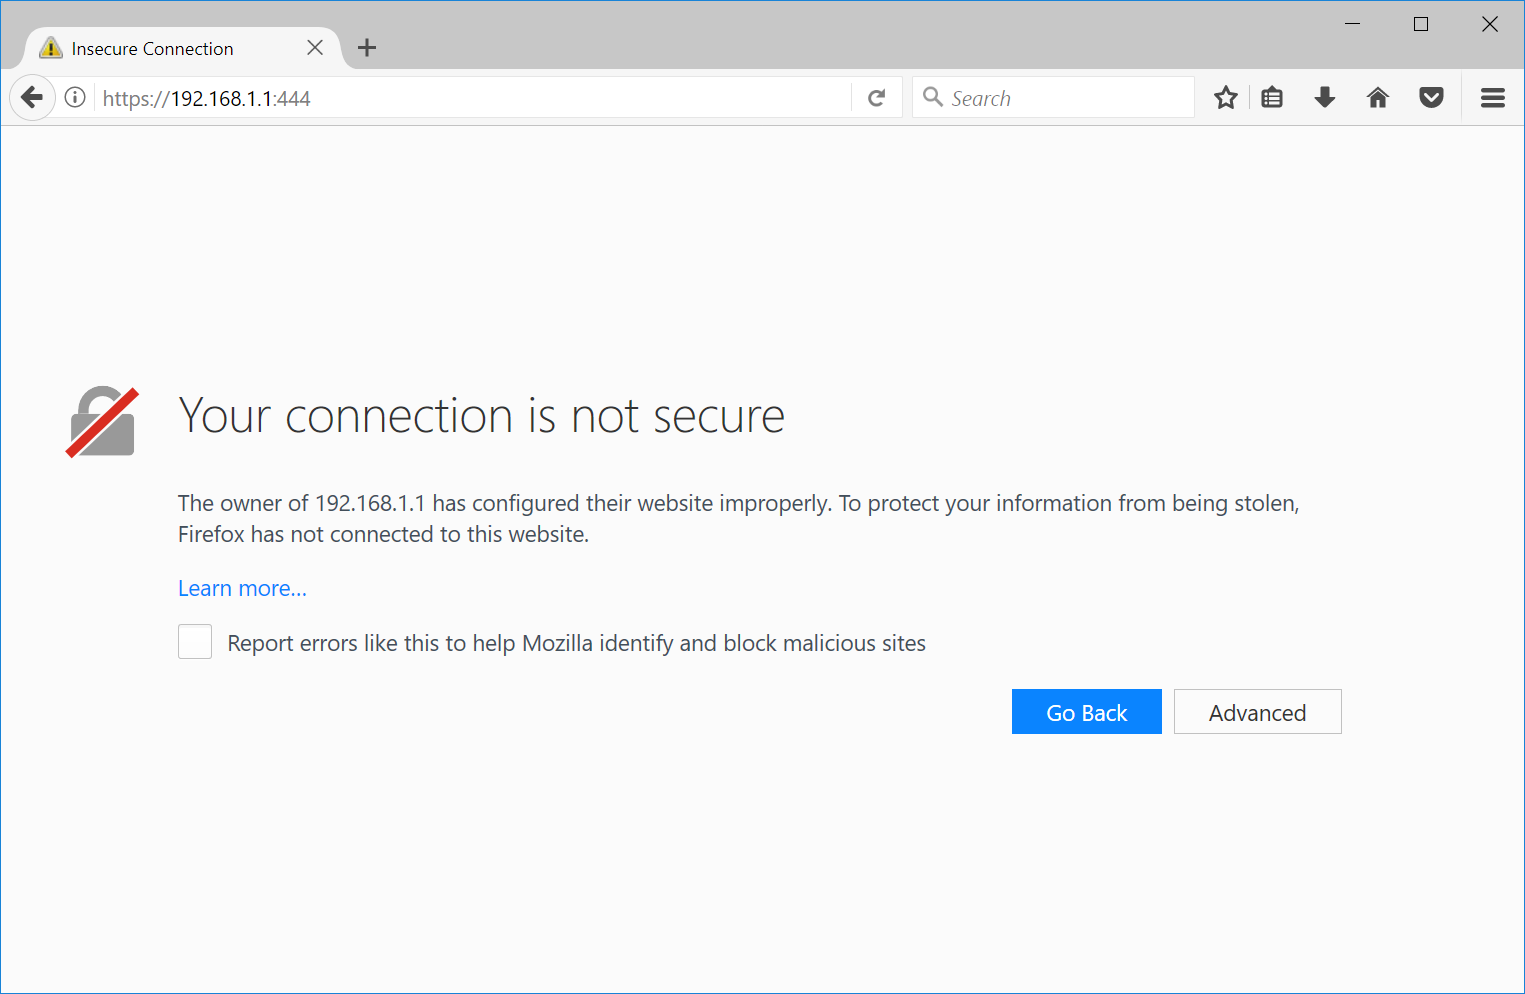
Task: Click the blue Go Back button
Action: [1086, 712]
